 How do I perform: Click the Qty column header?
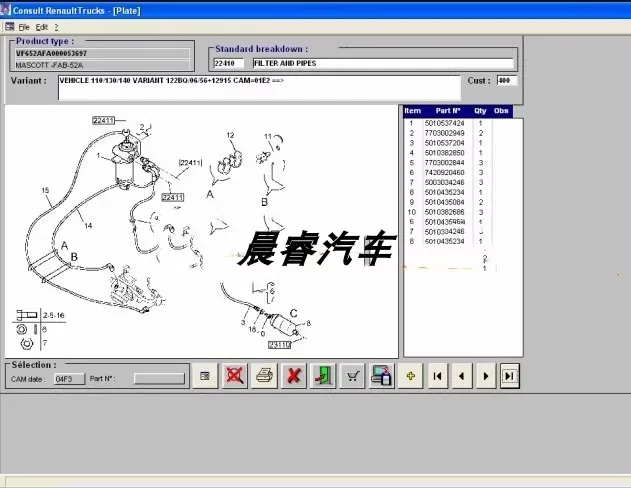click(x=480, y=111)
